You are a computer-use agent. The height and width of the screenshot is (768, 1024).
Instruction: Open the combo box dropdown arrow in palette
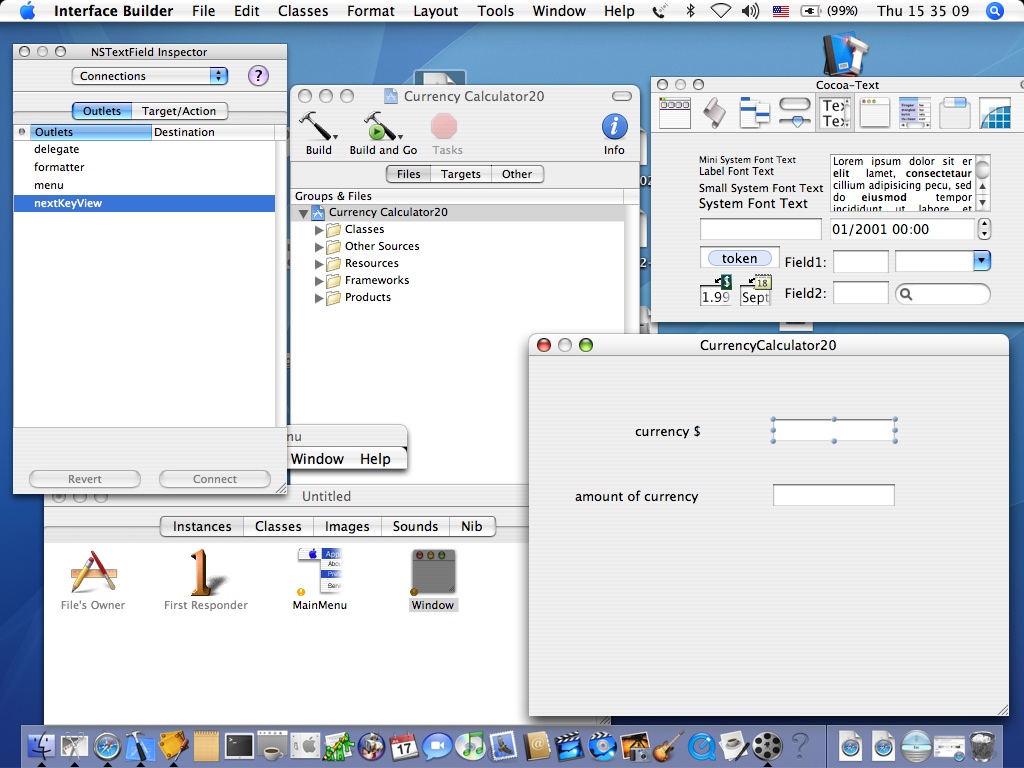982,261
